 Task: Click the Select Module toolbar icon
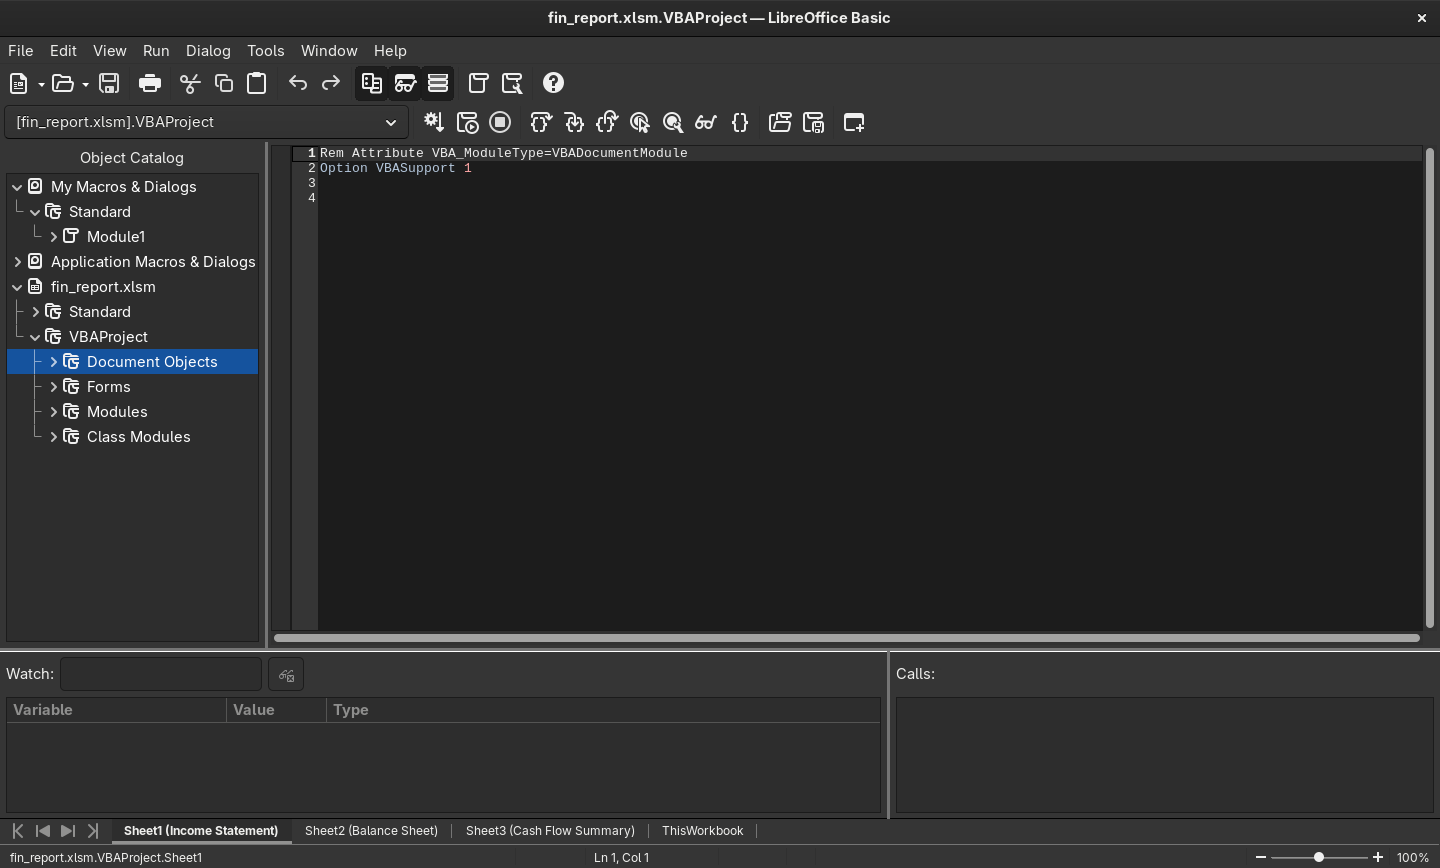[x=479, y=83]
